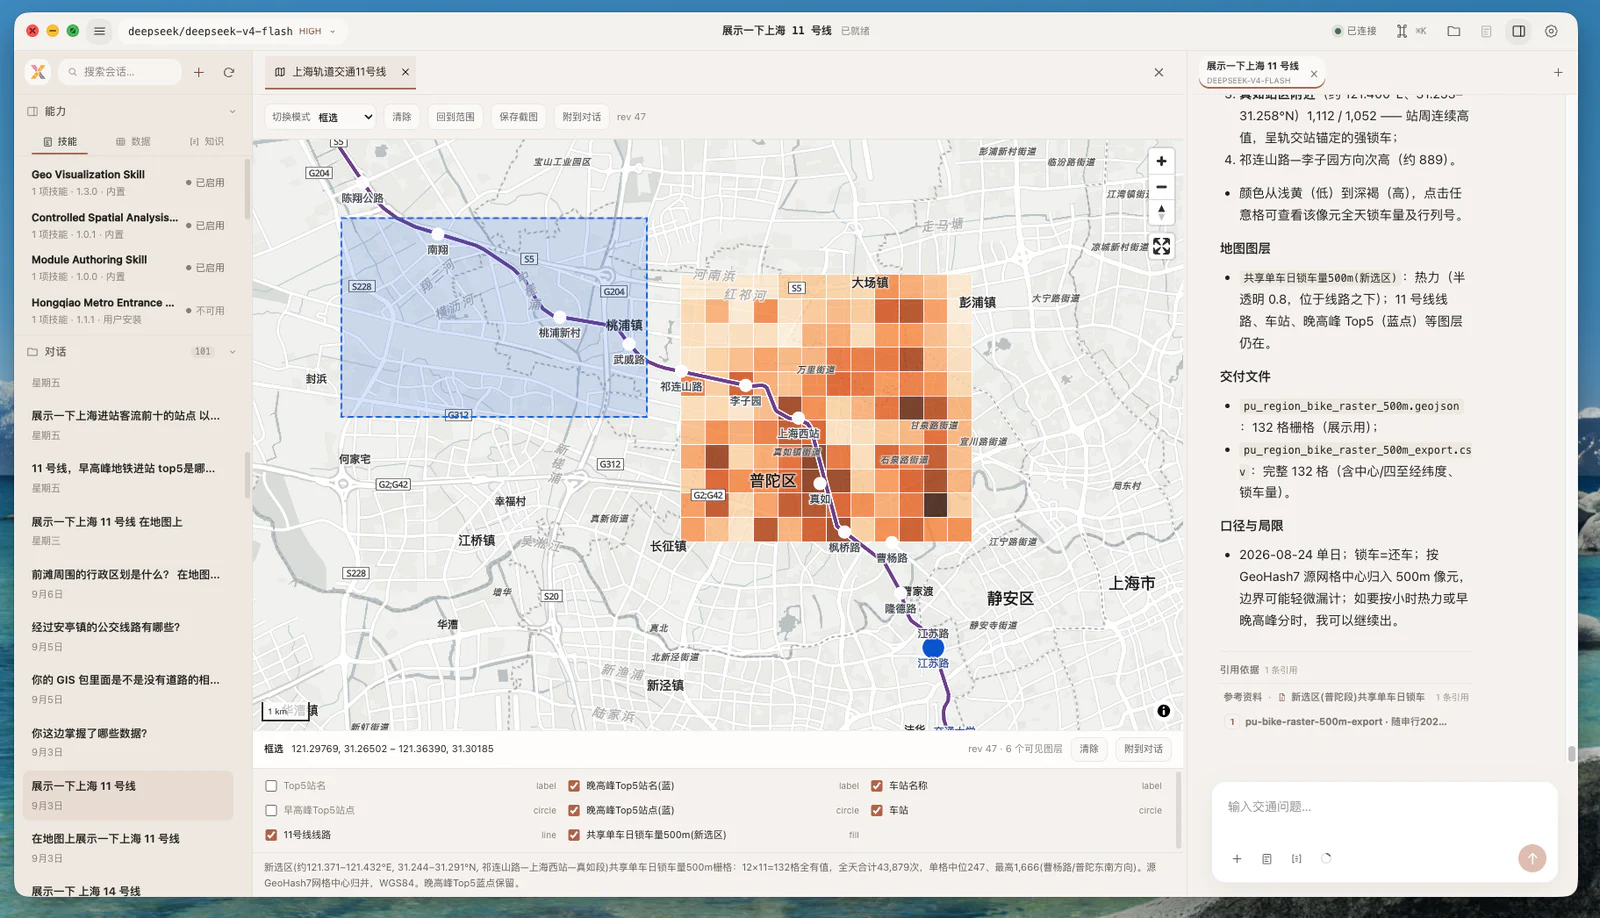Image resolution: width=1600 pixels, height=918 pixels.
Task: Open conversation 经过安亭镇的公交线路有哪些?
Action: coord(127,636)
